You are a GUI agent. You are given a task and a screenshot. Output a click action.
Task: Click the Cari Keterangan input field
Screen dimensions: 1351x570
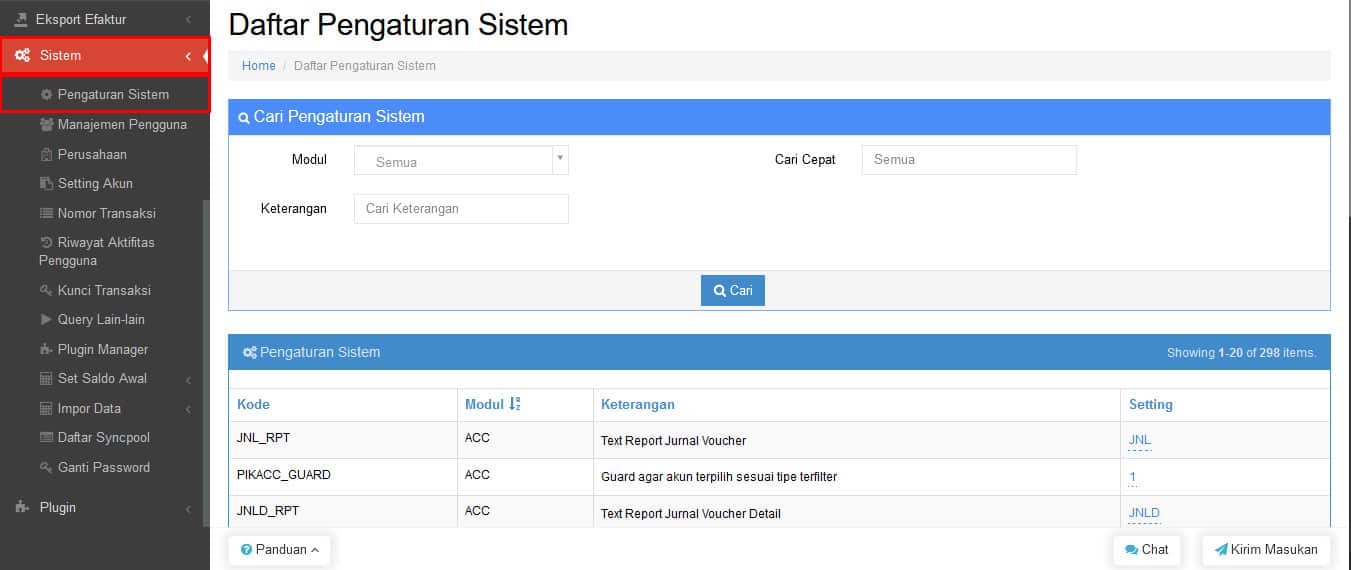[461, 208]
